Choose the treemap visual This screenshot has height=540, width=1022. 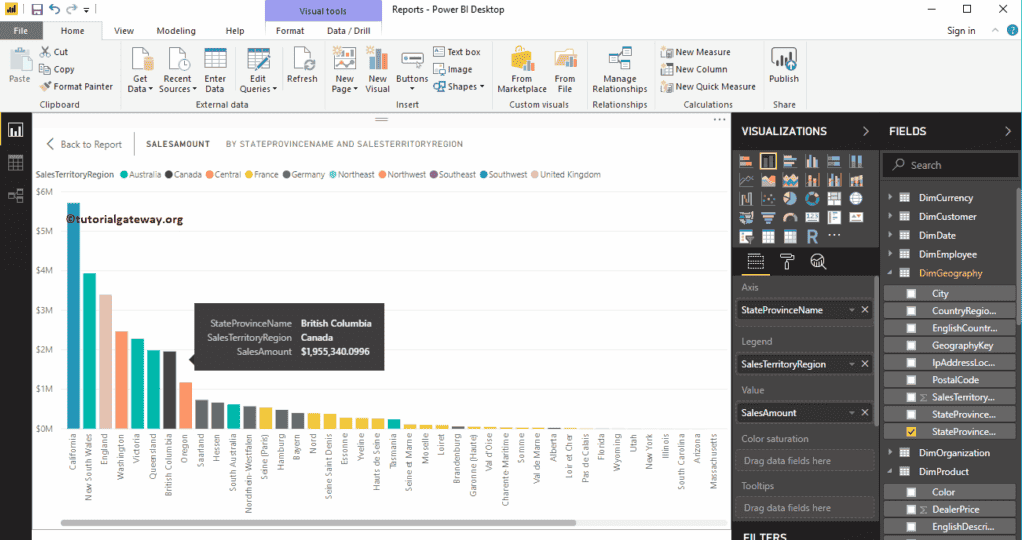(x=834, y=198)
